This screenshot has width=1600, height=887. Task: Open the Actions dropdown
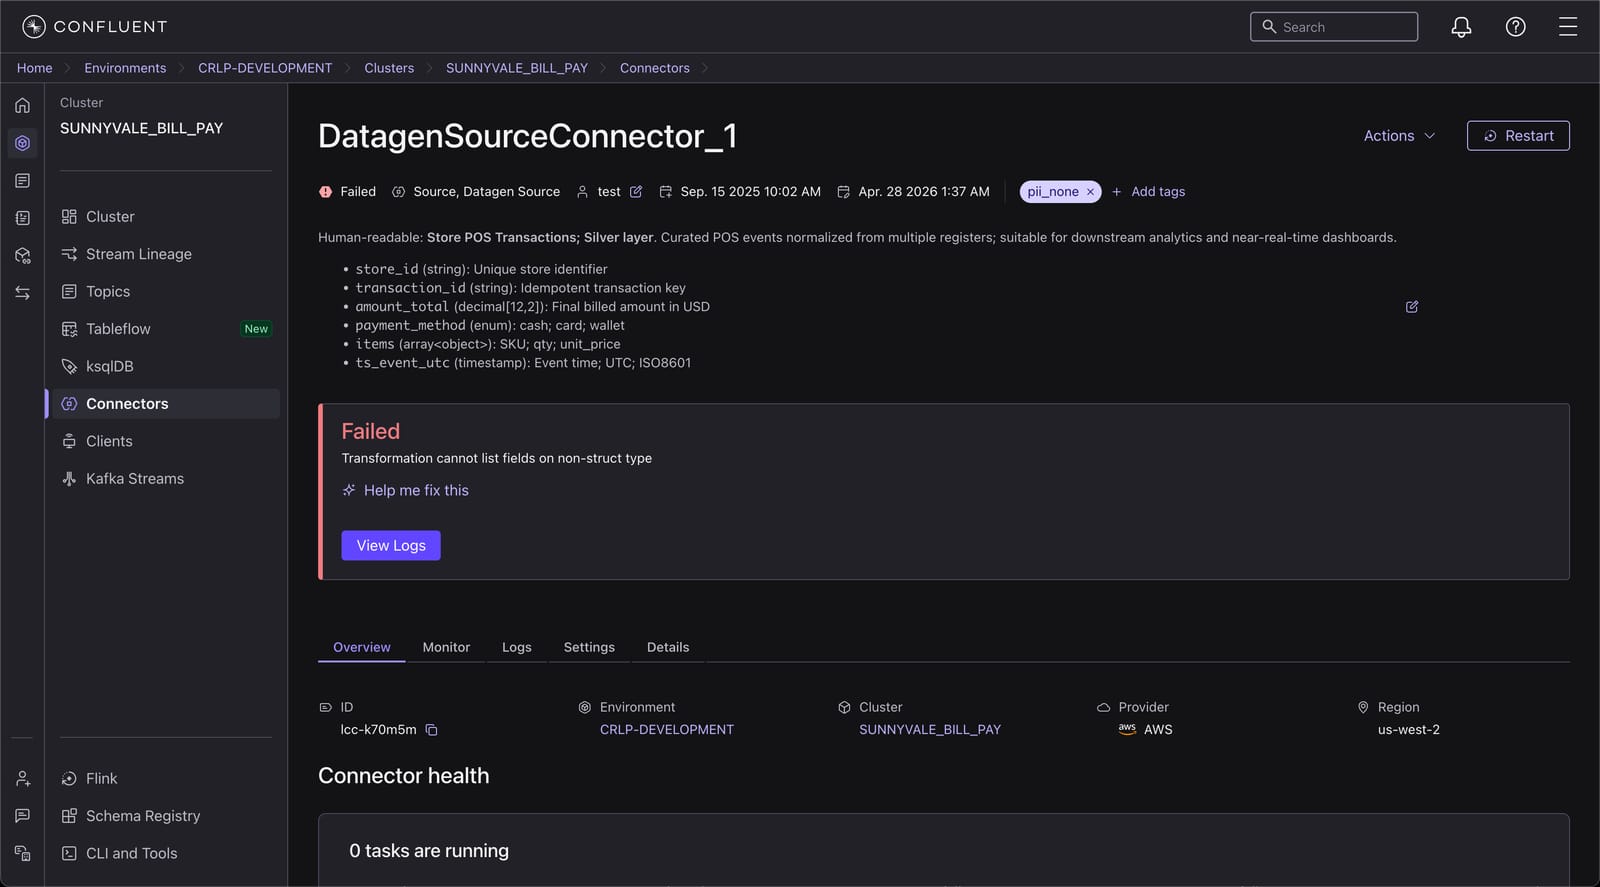click(1399, 136)
